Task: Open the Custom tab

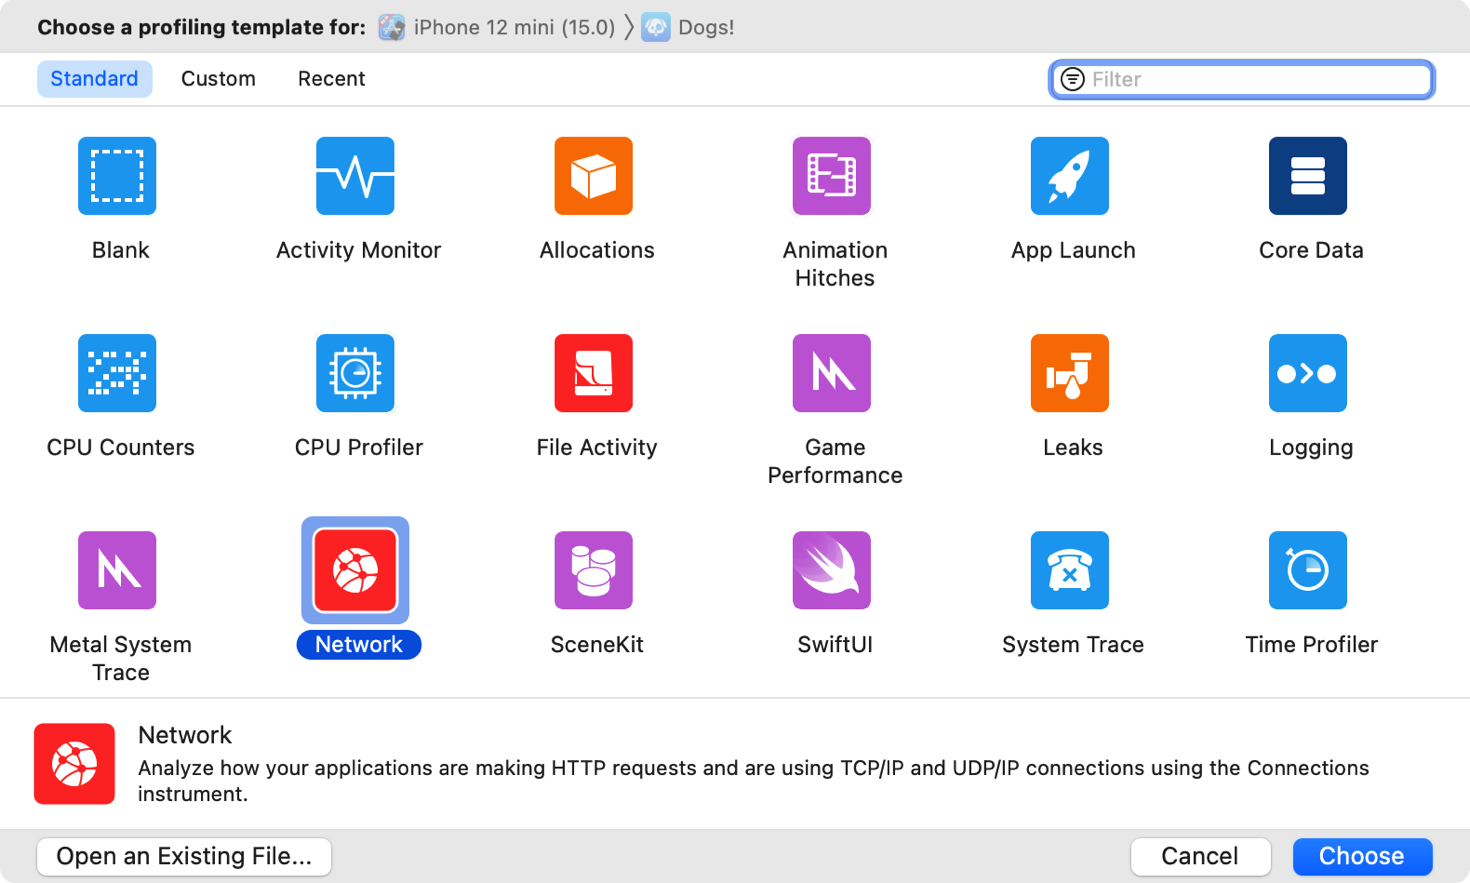Action: (x=218, y=79)
